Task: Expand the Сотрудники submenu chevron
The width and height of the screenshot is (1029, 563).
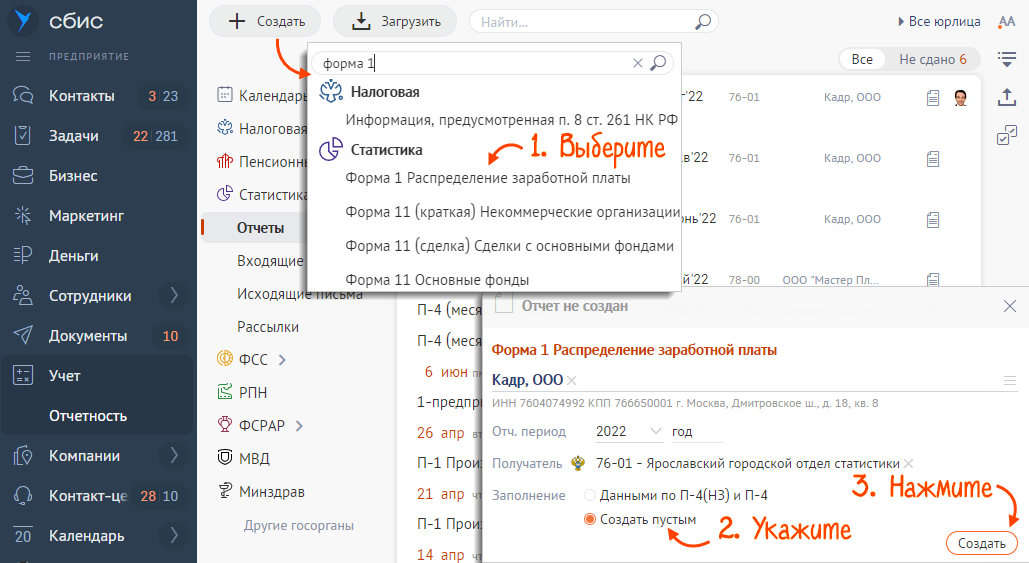Action: (174, 295)
